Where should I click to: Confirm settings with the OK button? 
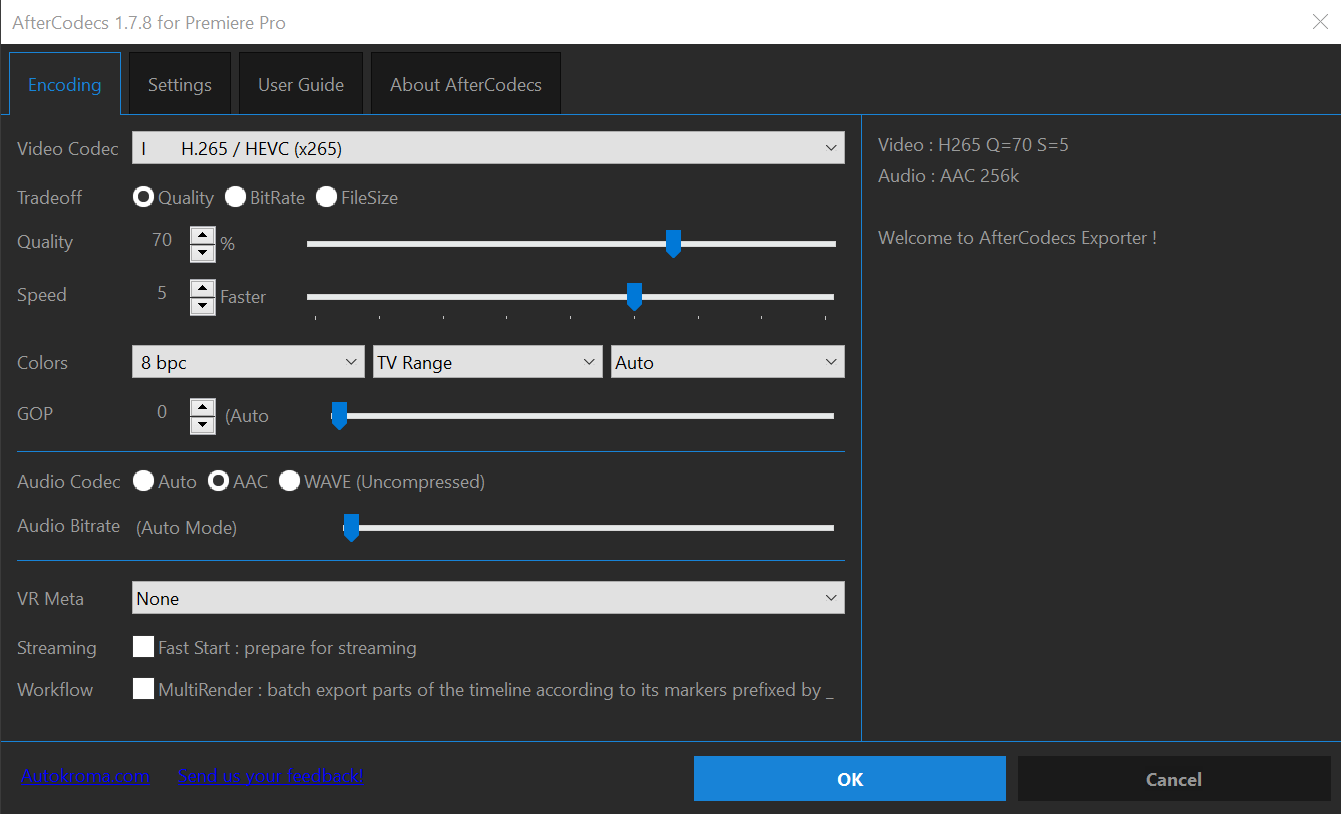[x=849, y=778]
